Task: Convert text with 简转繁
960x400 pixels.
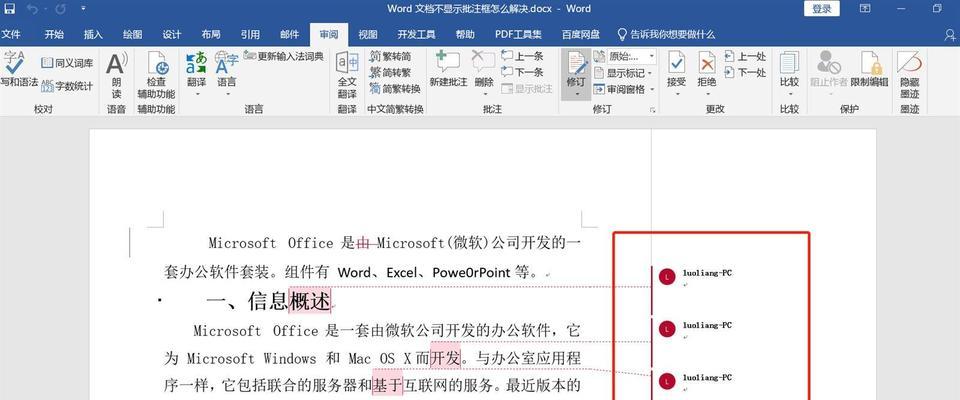Action: [390, 73]
